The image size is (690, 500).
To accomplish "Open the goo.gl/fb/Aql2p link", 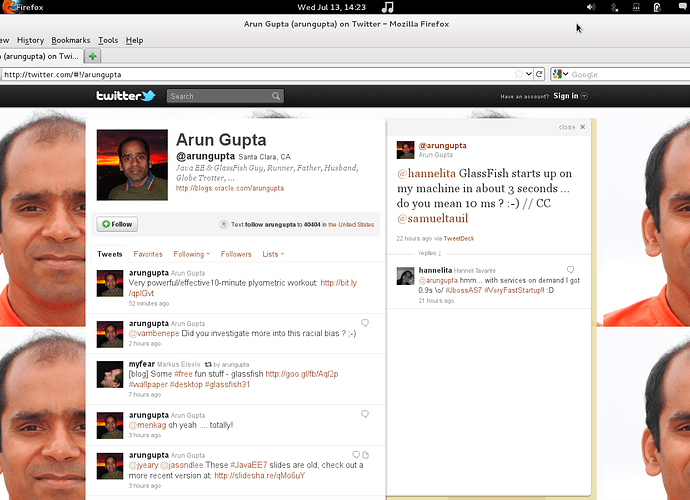I will [302, 374].
